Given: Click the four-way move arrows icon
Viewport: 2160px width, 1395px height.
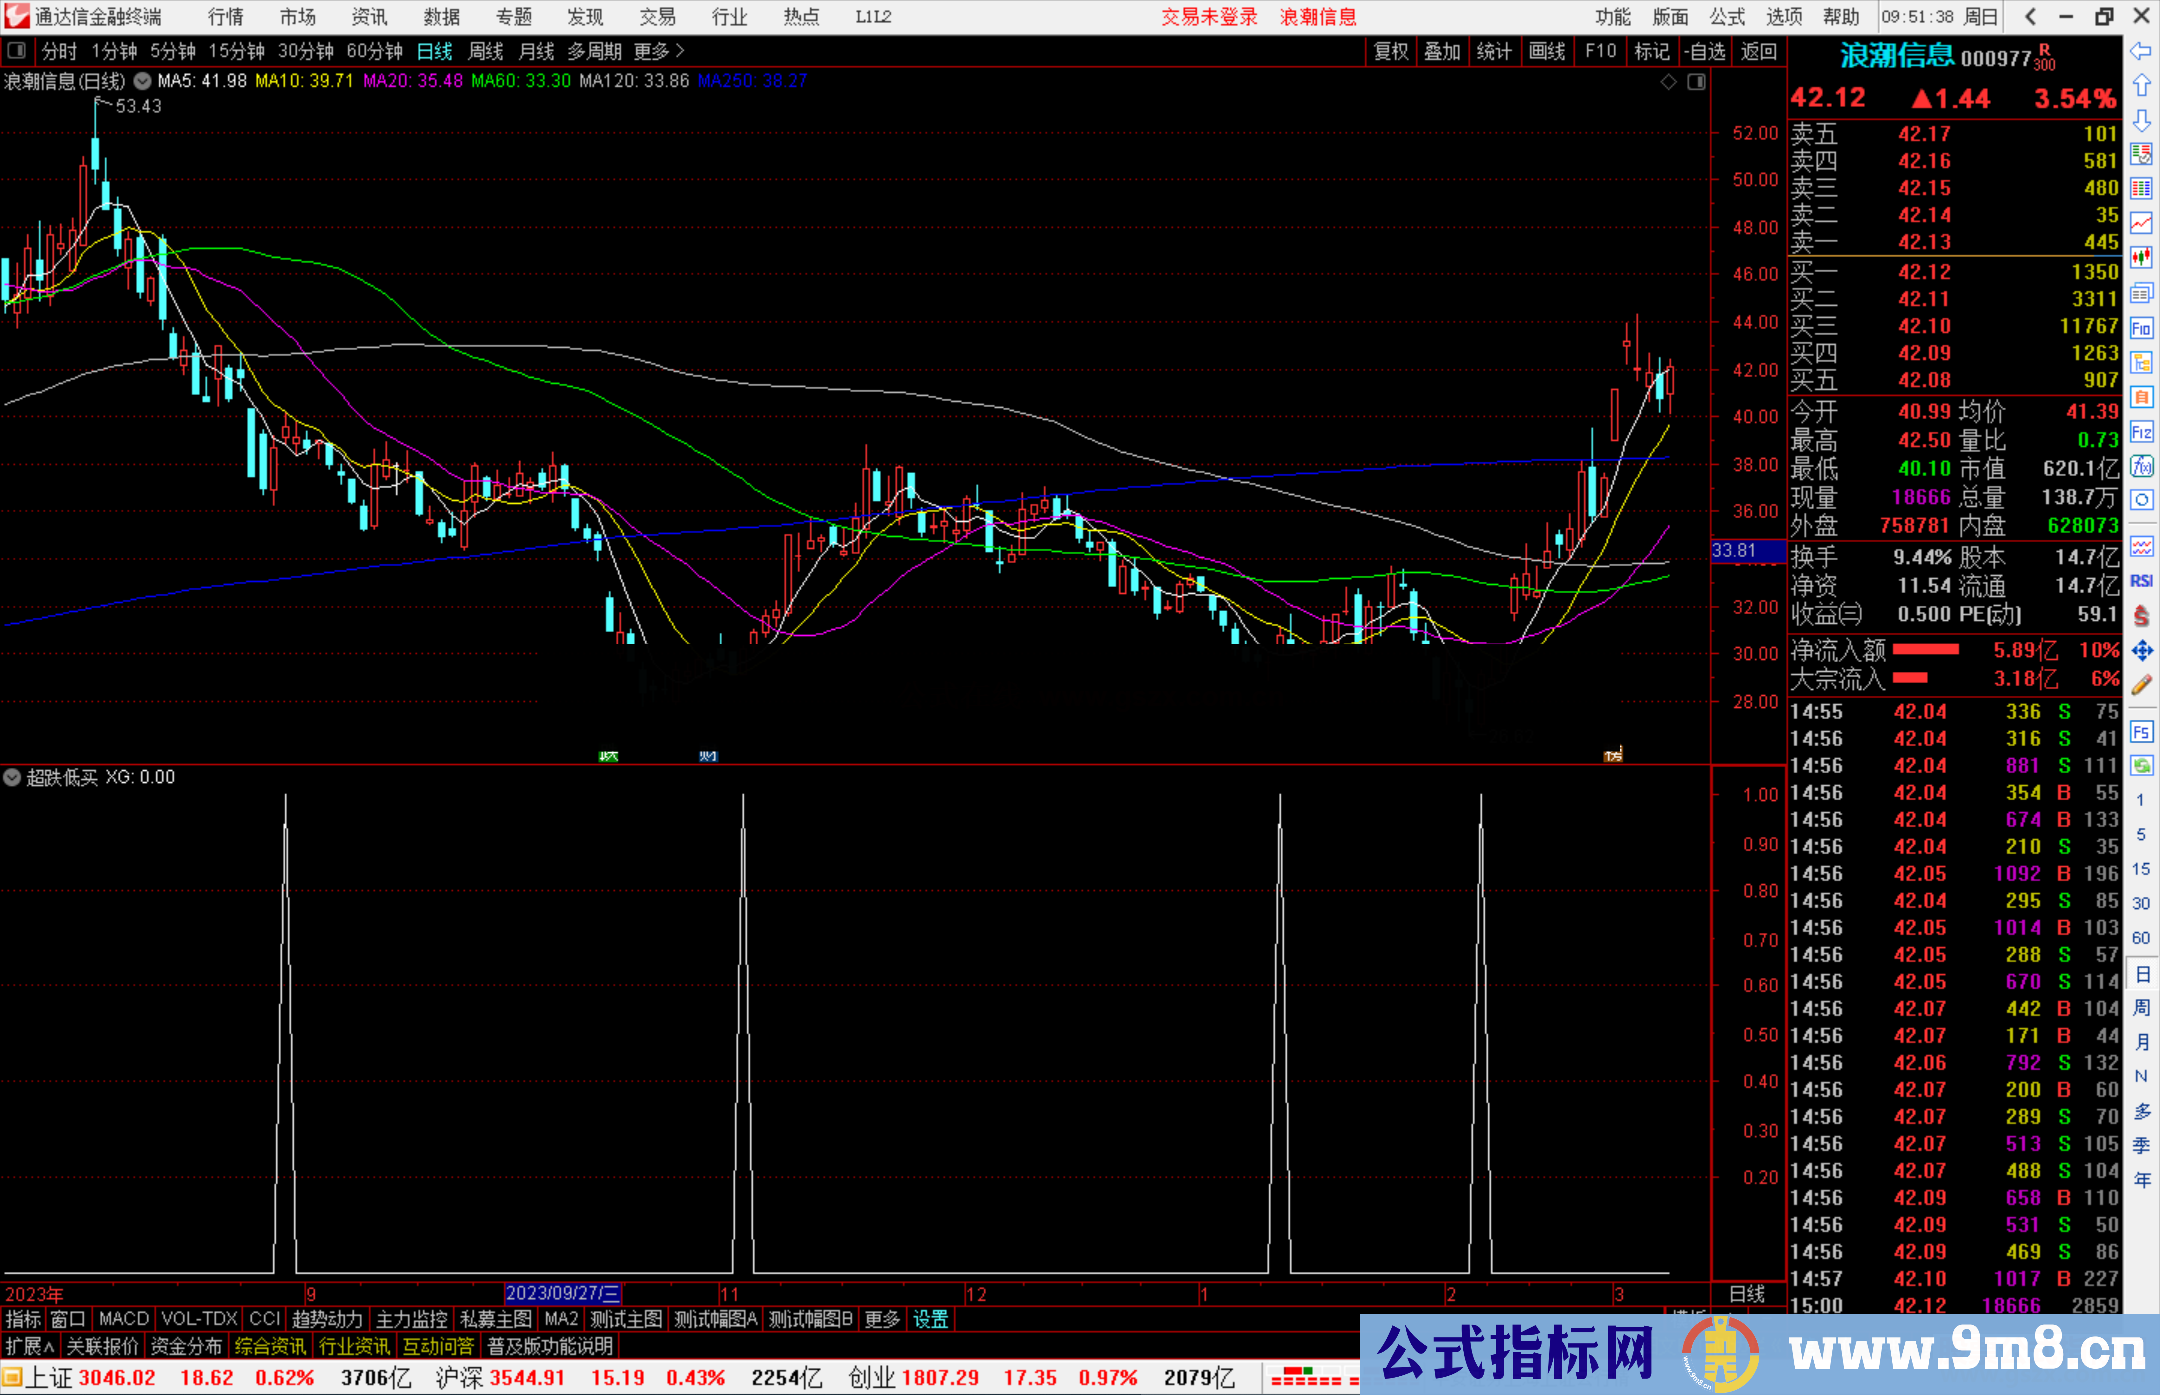Looking at the screenshot, I should click(x=2141, y=651).
